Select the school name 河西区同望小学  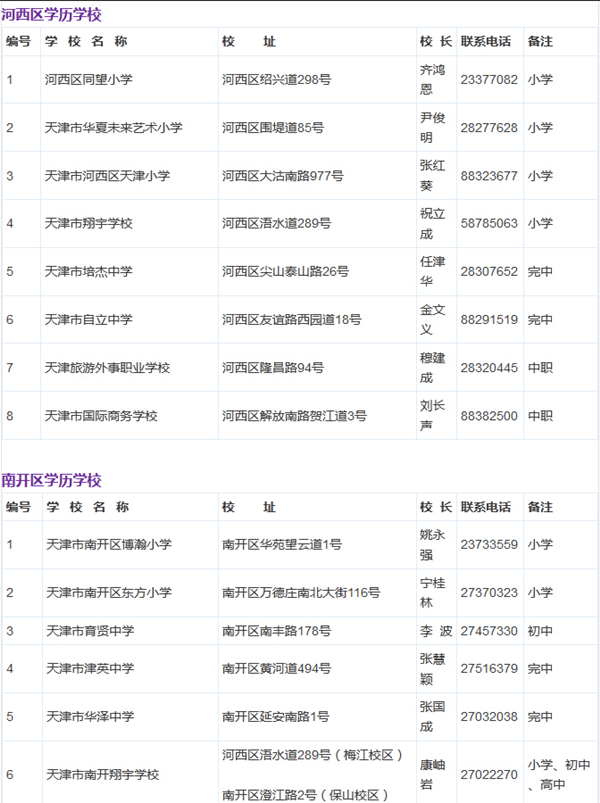pos(87,79)
